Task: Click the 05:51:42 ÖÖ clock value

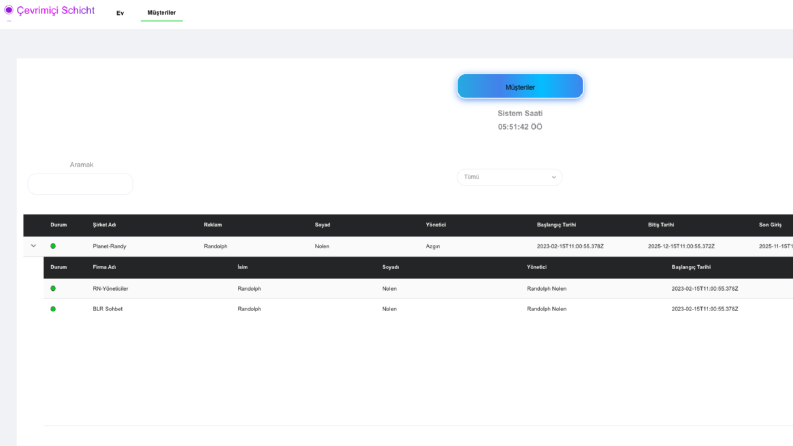Action: (520, 127)
